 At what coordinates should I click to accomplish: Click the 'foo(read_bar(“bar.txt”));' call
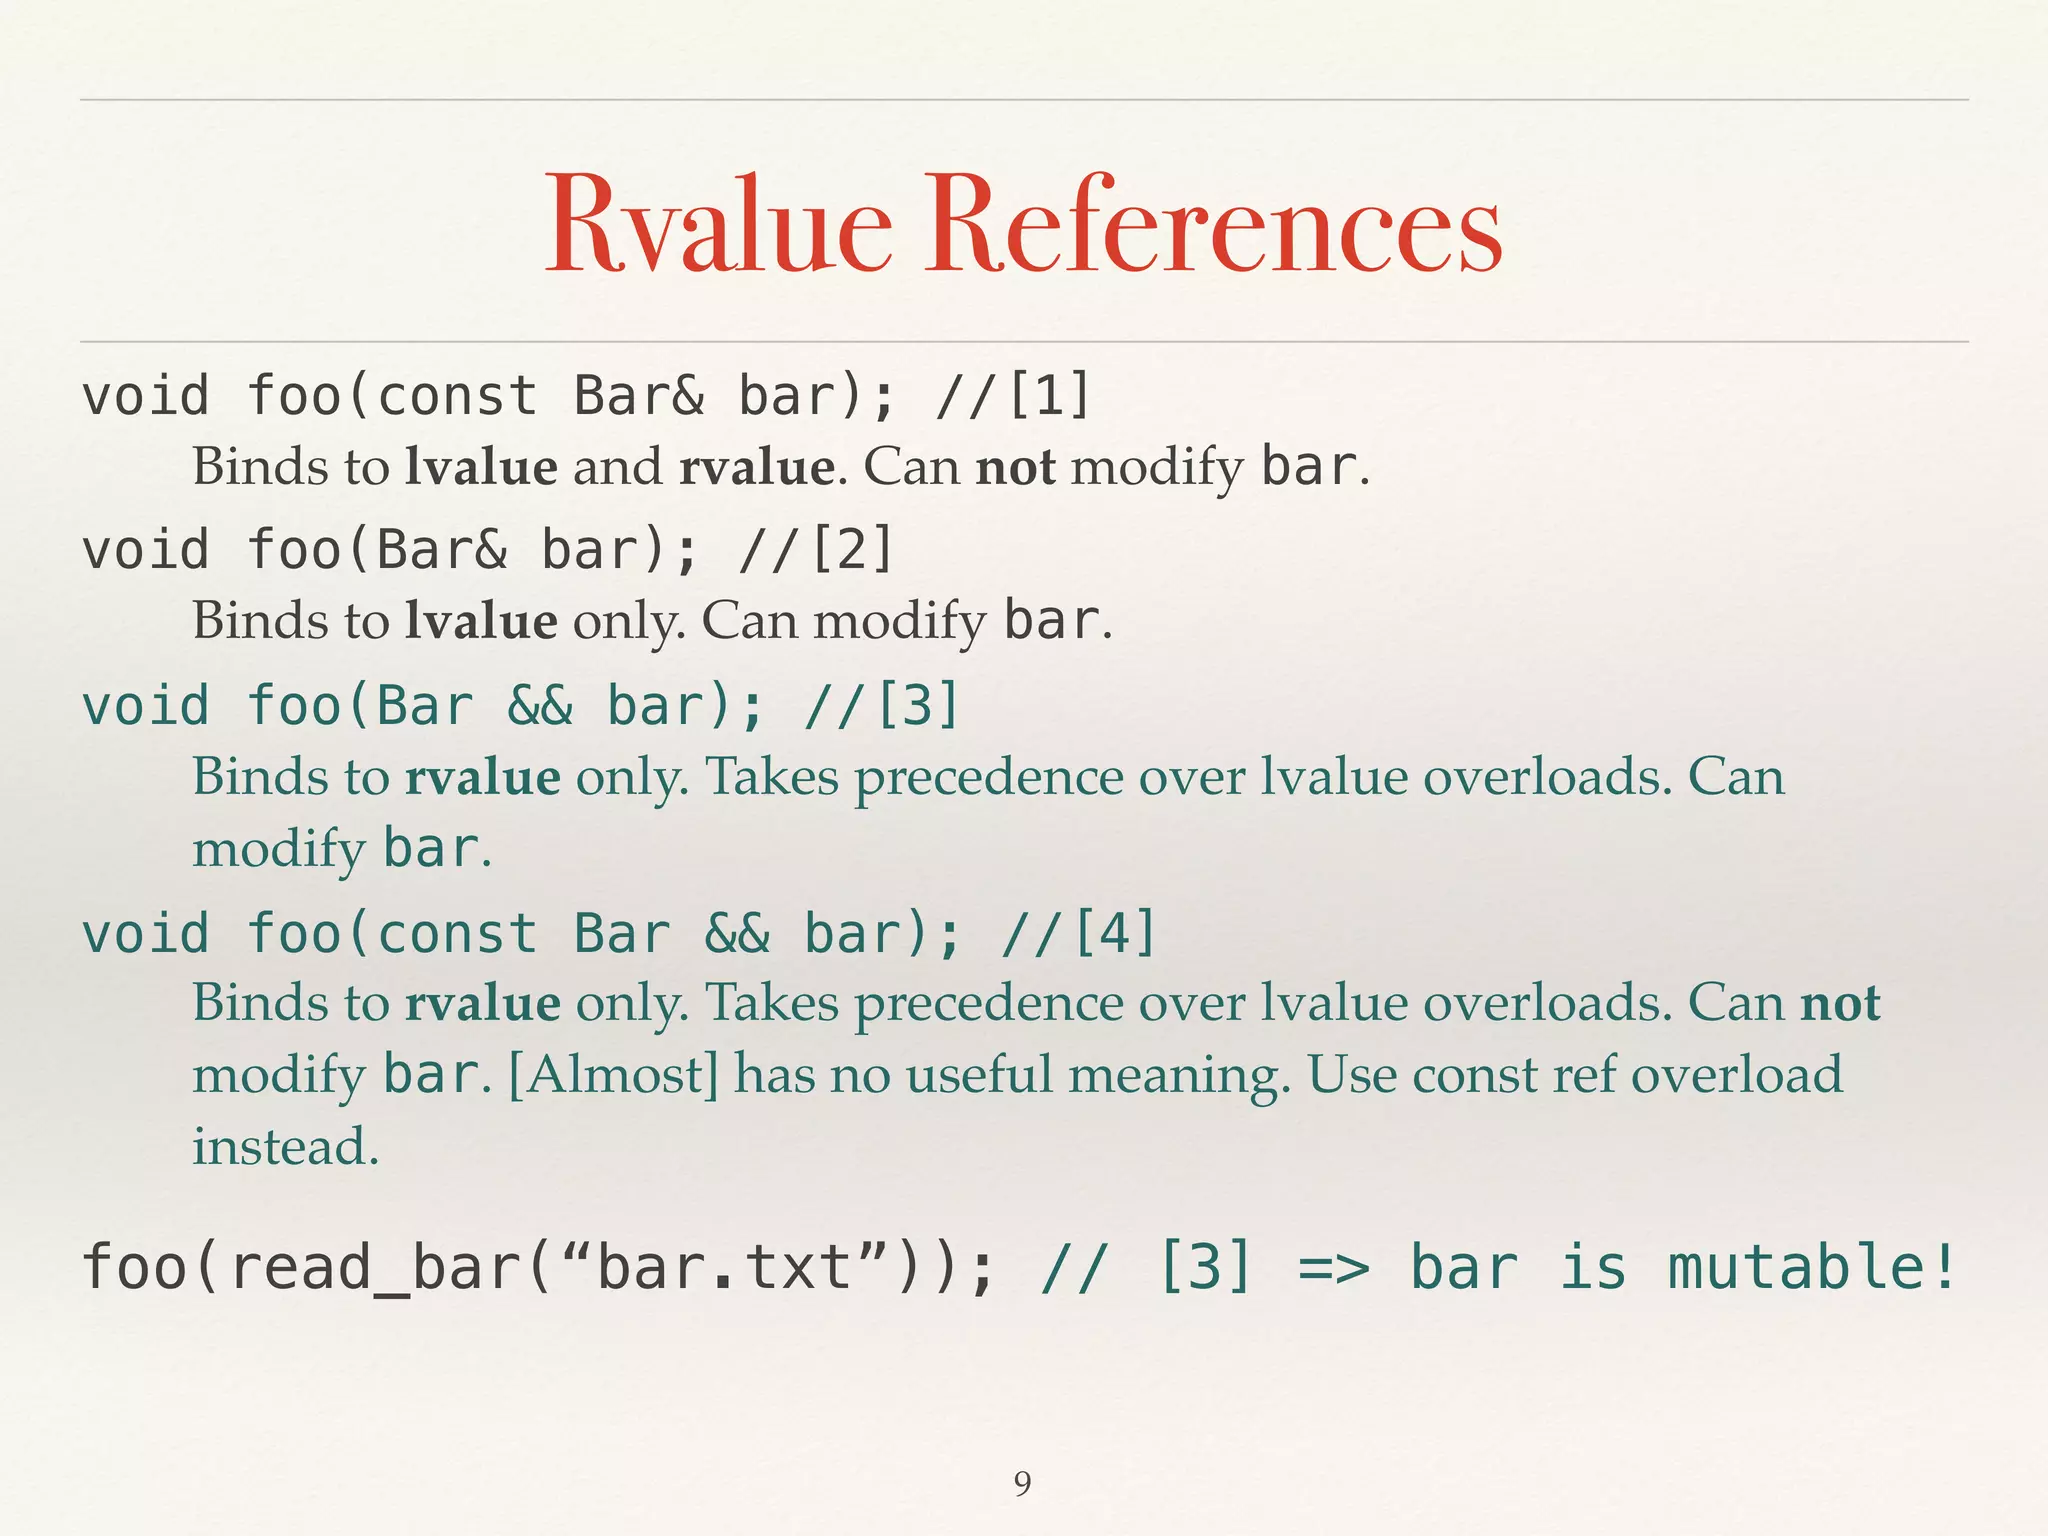(538, 1267)
